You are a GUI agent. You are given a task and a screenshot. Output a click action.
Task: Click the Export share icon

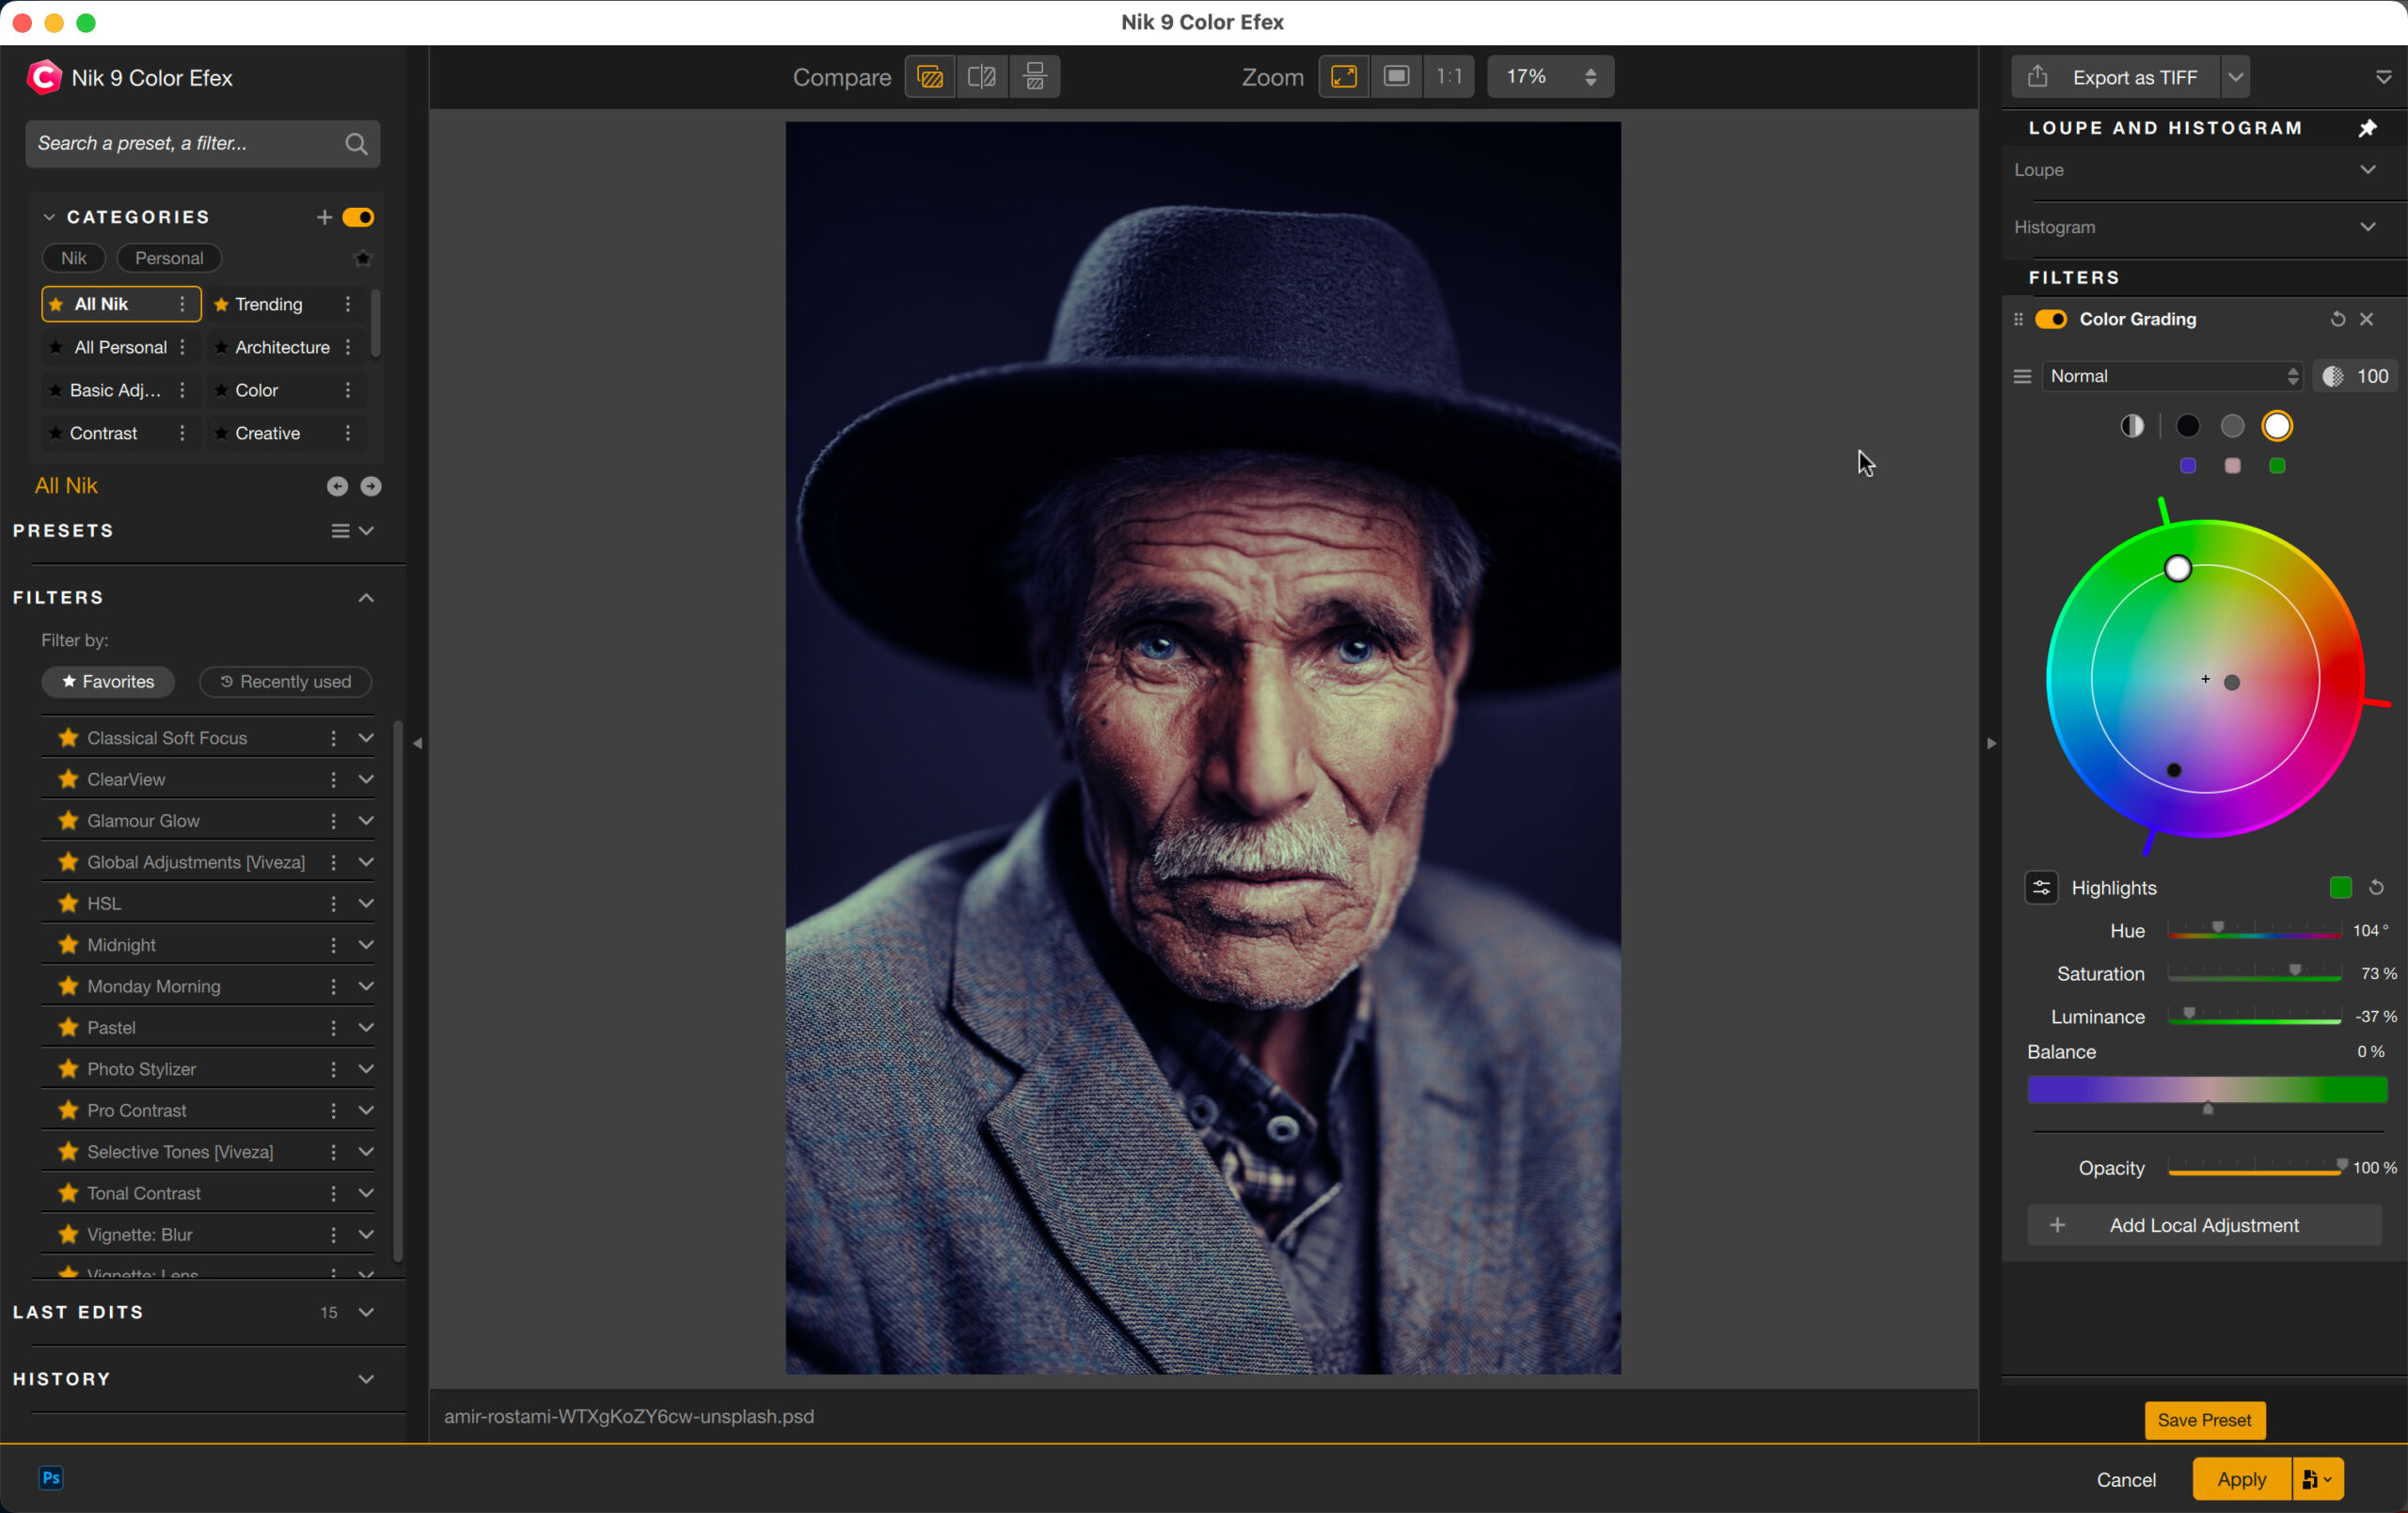[x=2038, y=77]
